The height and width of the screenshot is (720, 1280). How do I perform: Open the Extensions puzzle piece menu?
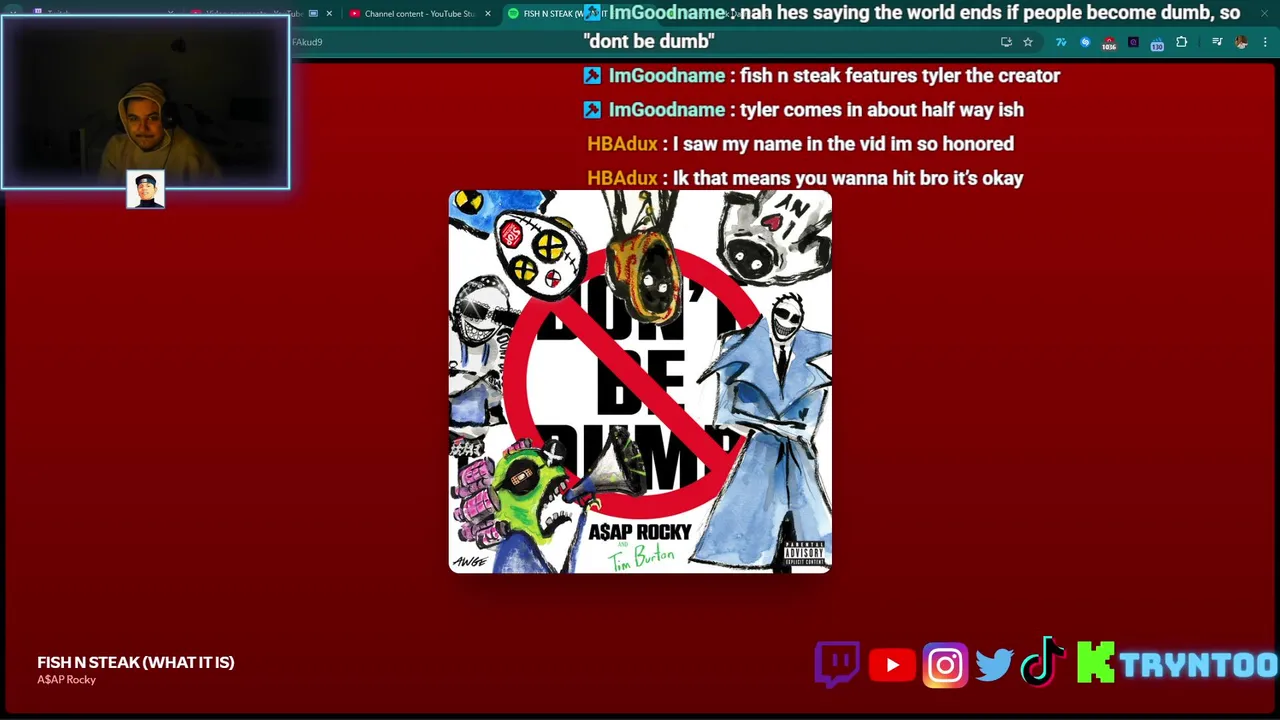(x=1181, y=42)
